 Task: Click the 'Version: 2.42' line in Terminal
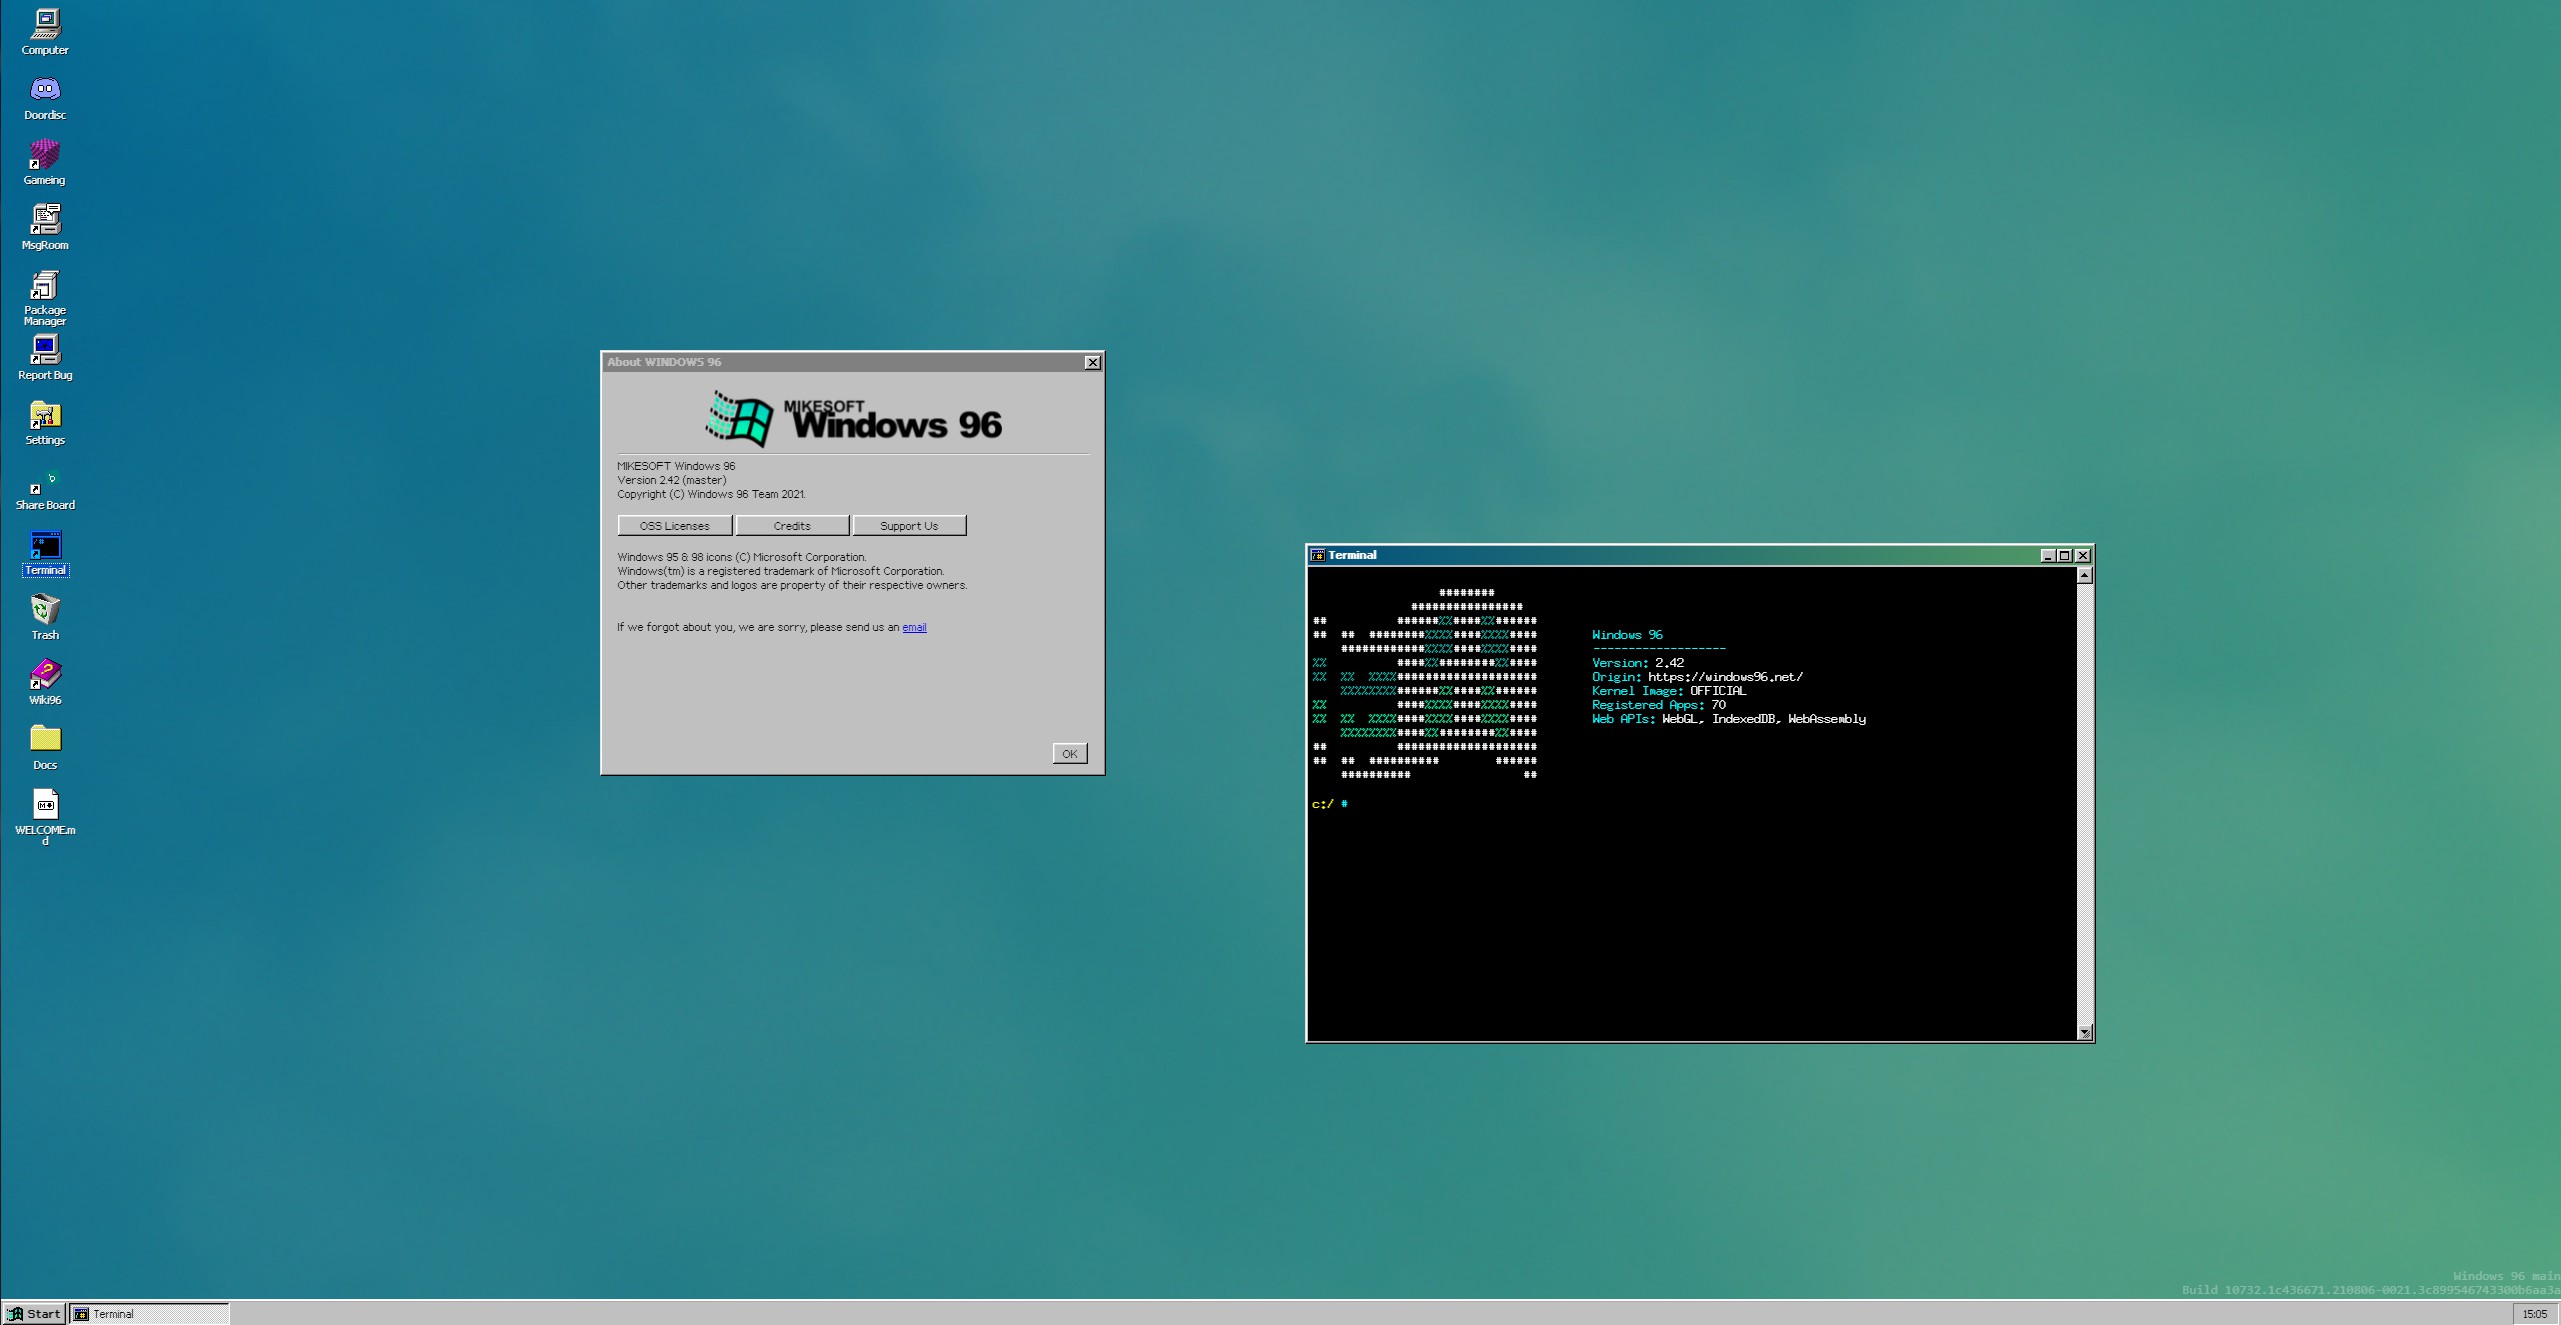[1638, 663]
